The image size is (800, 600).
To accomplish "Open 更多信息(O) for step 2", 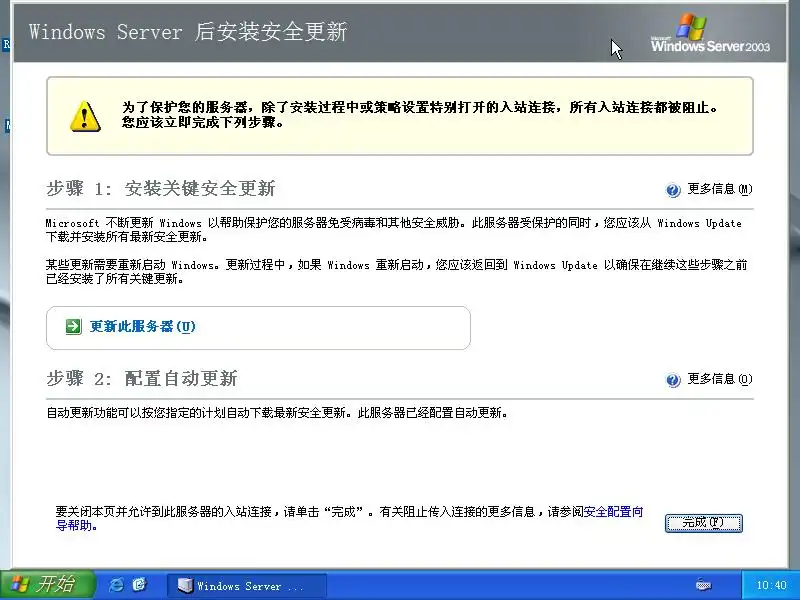I will coord(719,379).
